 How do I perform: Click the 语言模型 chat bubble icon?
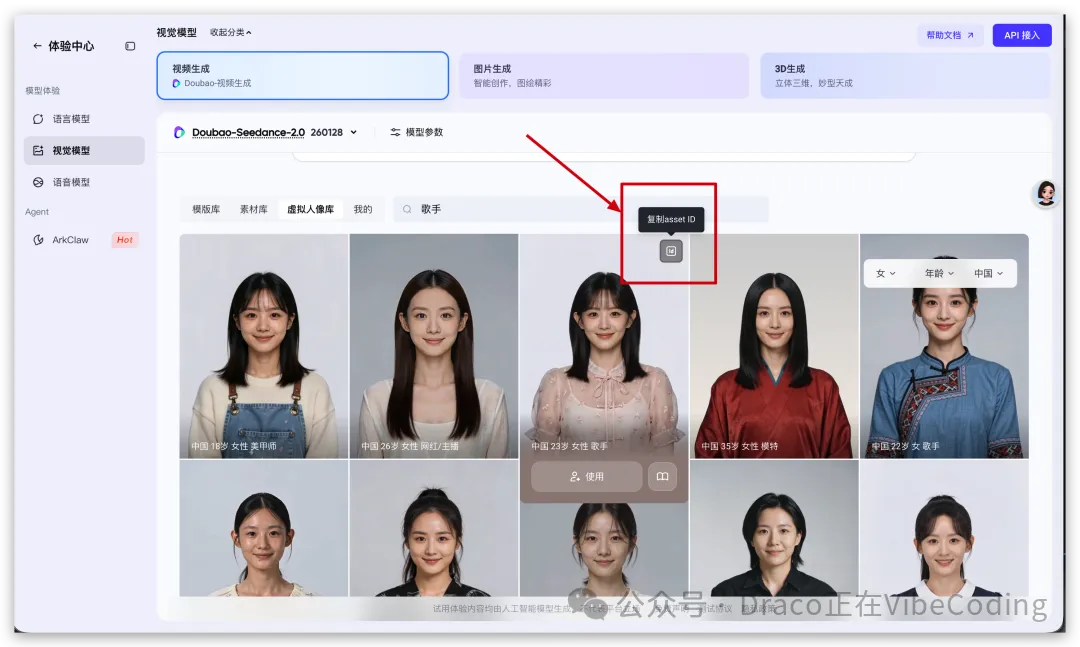38,119
